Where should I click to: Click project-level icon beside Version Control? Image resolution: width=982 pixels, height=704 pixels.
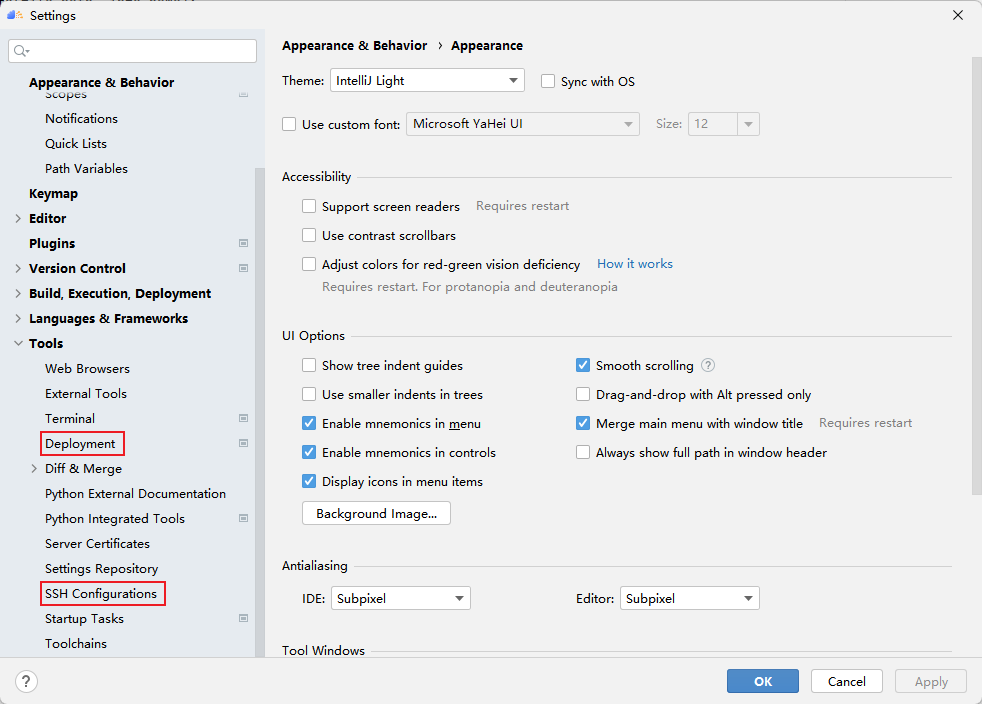[243, 268]
